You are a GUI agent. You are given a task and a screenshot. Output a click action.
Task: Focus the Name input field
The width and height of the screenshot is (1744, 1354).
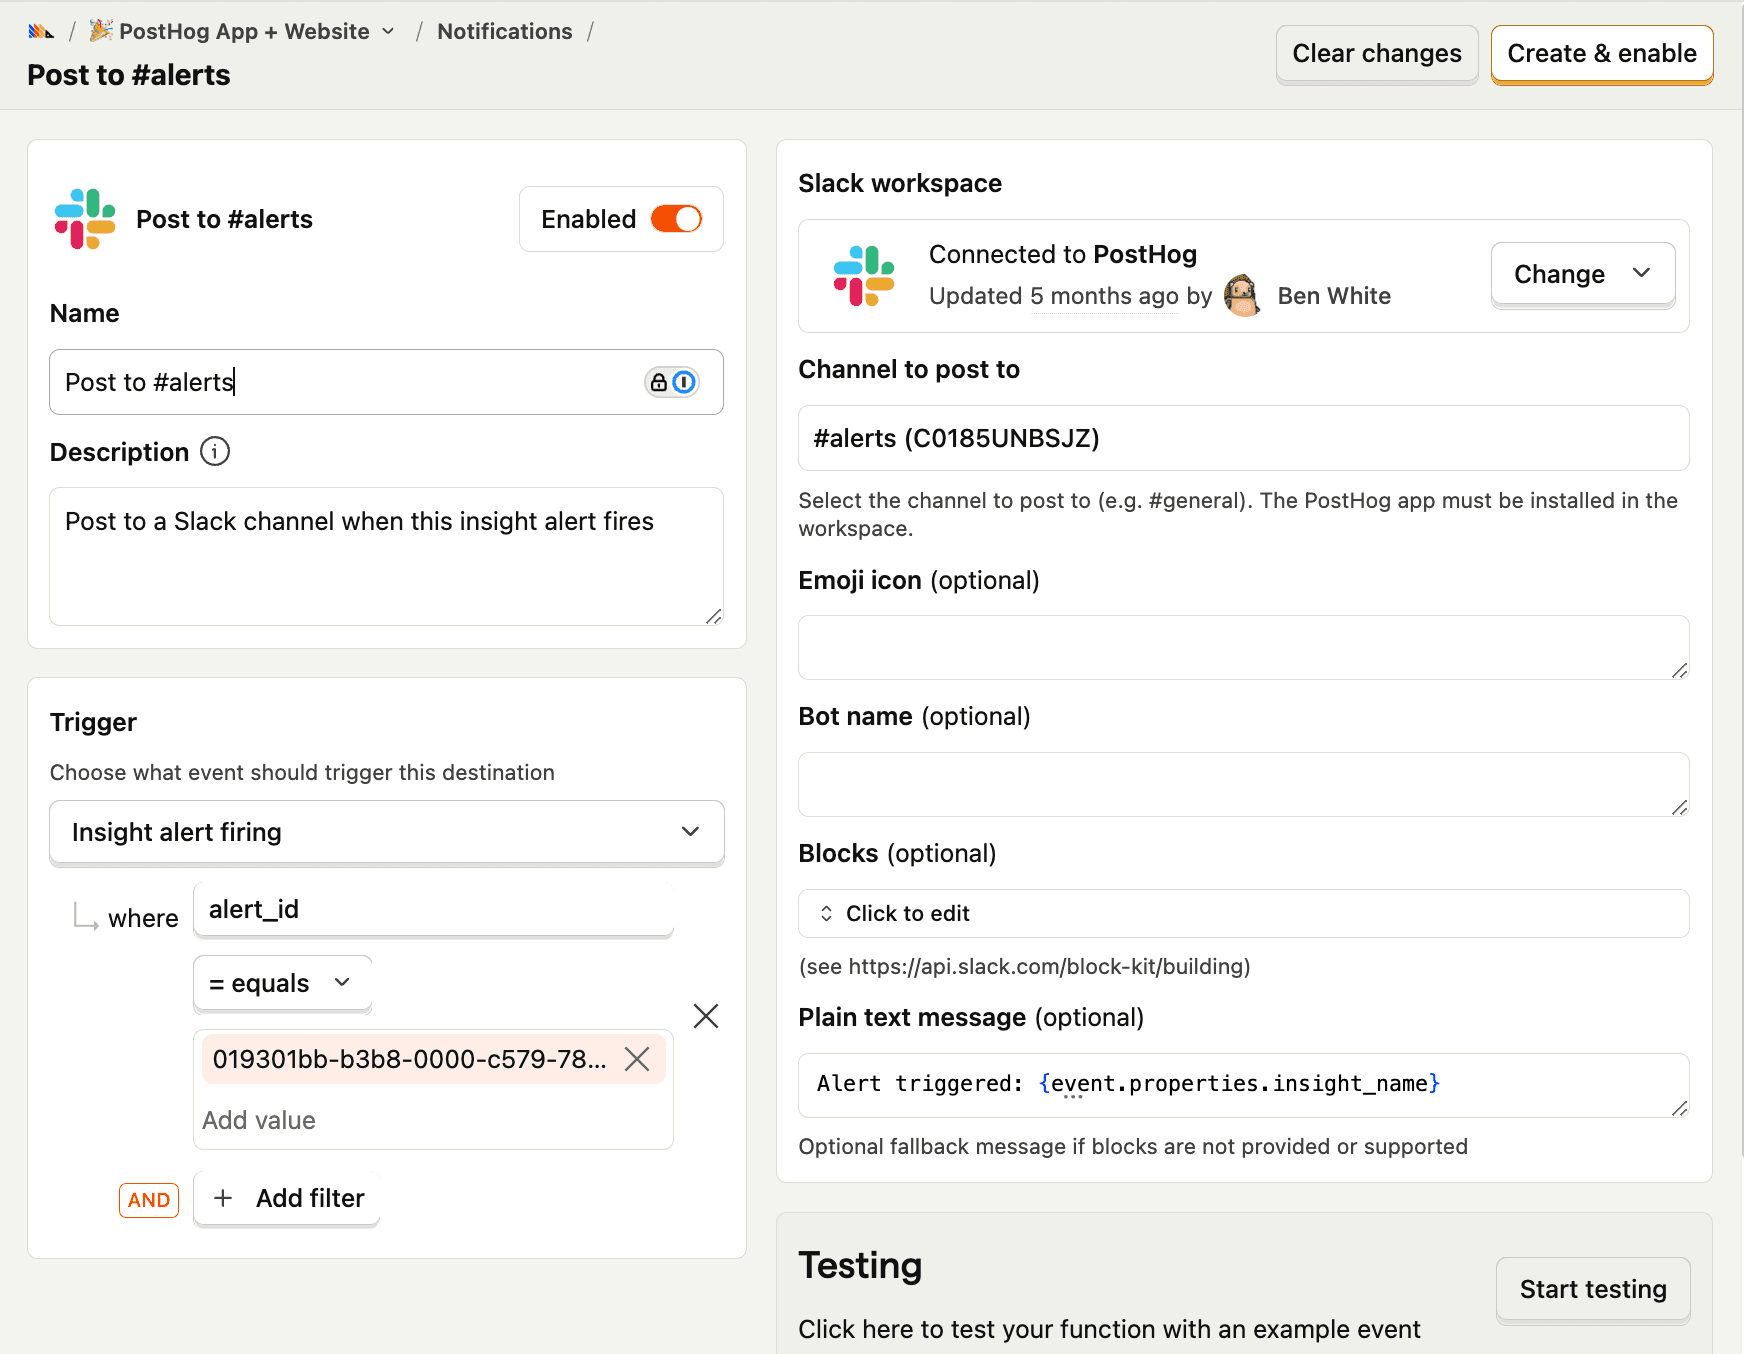tap(386, 382)
